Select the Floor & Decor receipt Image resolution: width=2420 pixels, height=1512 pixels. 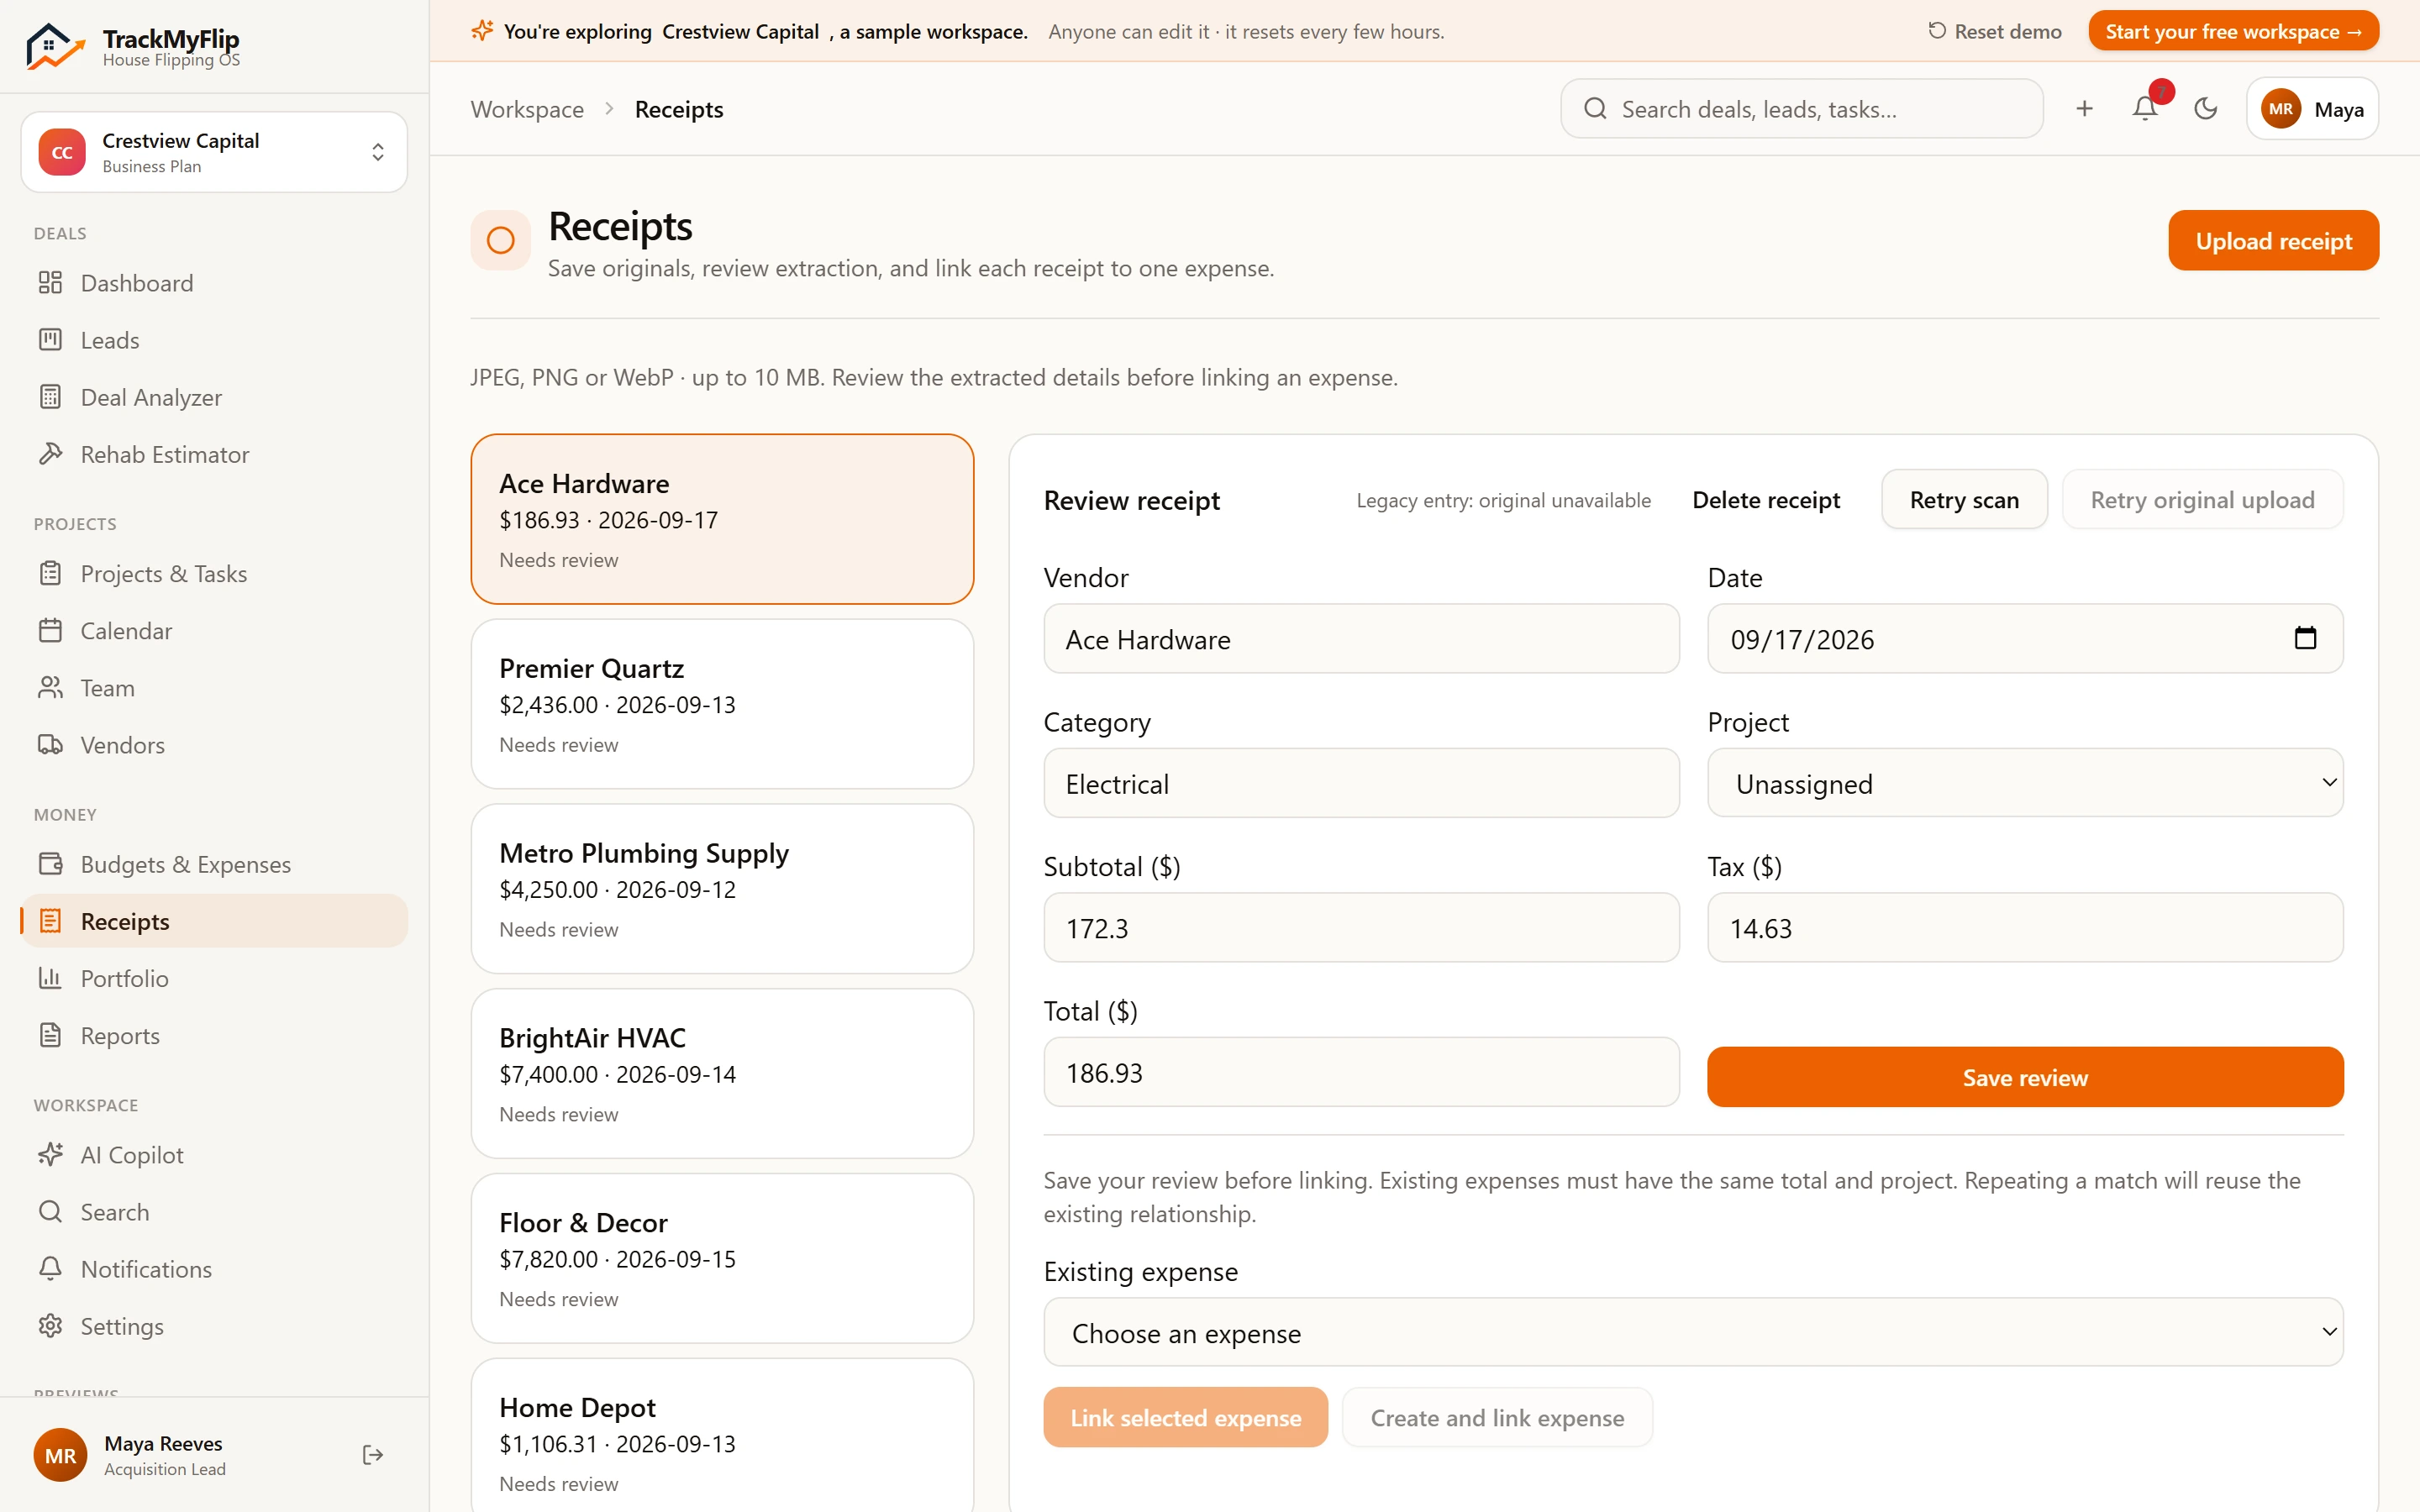[722, 1258]
